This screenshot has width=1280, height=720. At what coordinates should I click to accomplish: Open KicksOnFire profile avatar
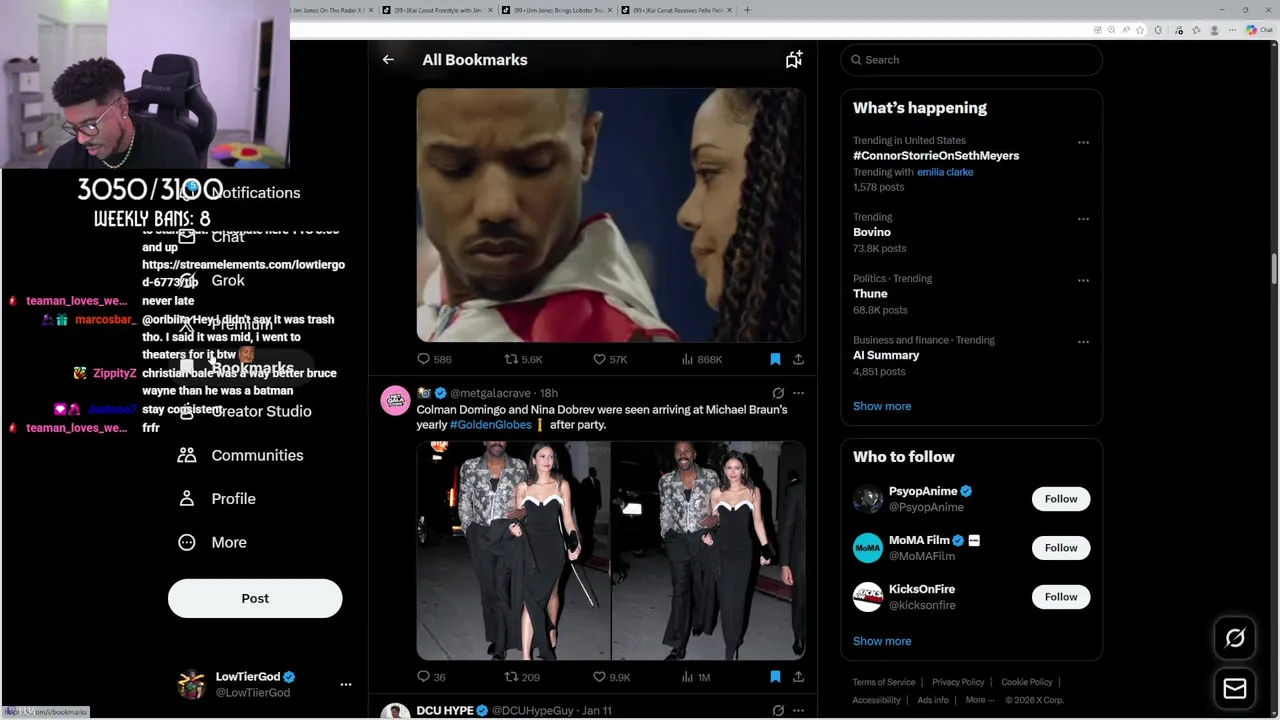pyautogui.click(x=868, y=597)
